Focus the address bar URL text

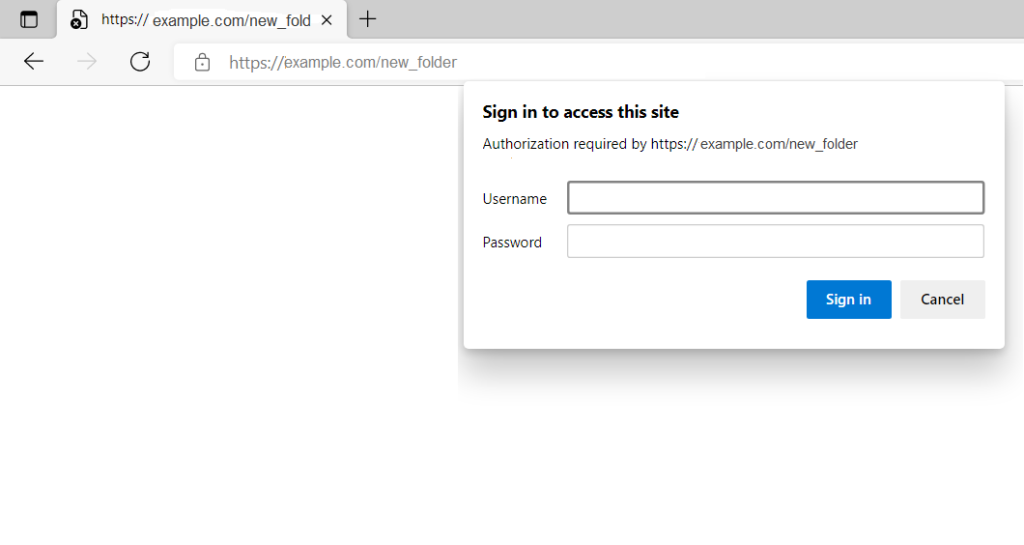coord(343,63)
